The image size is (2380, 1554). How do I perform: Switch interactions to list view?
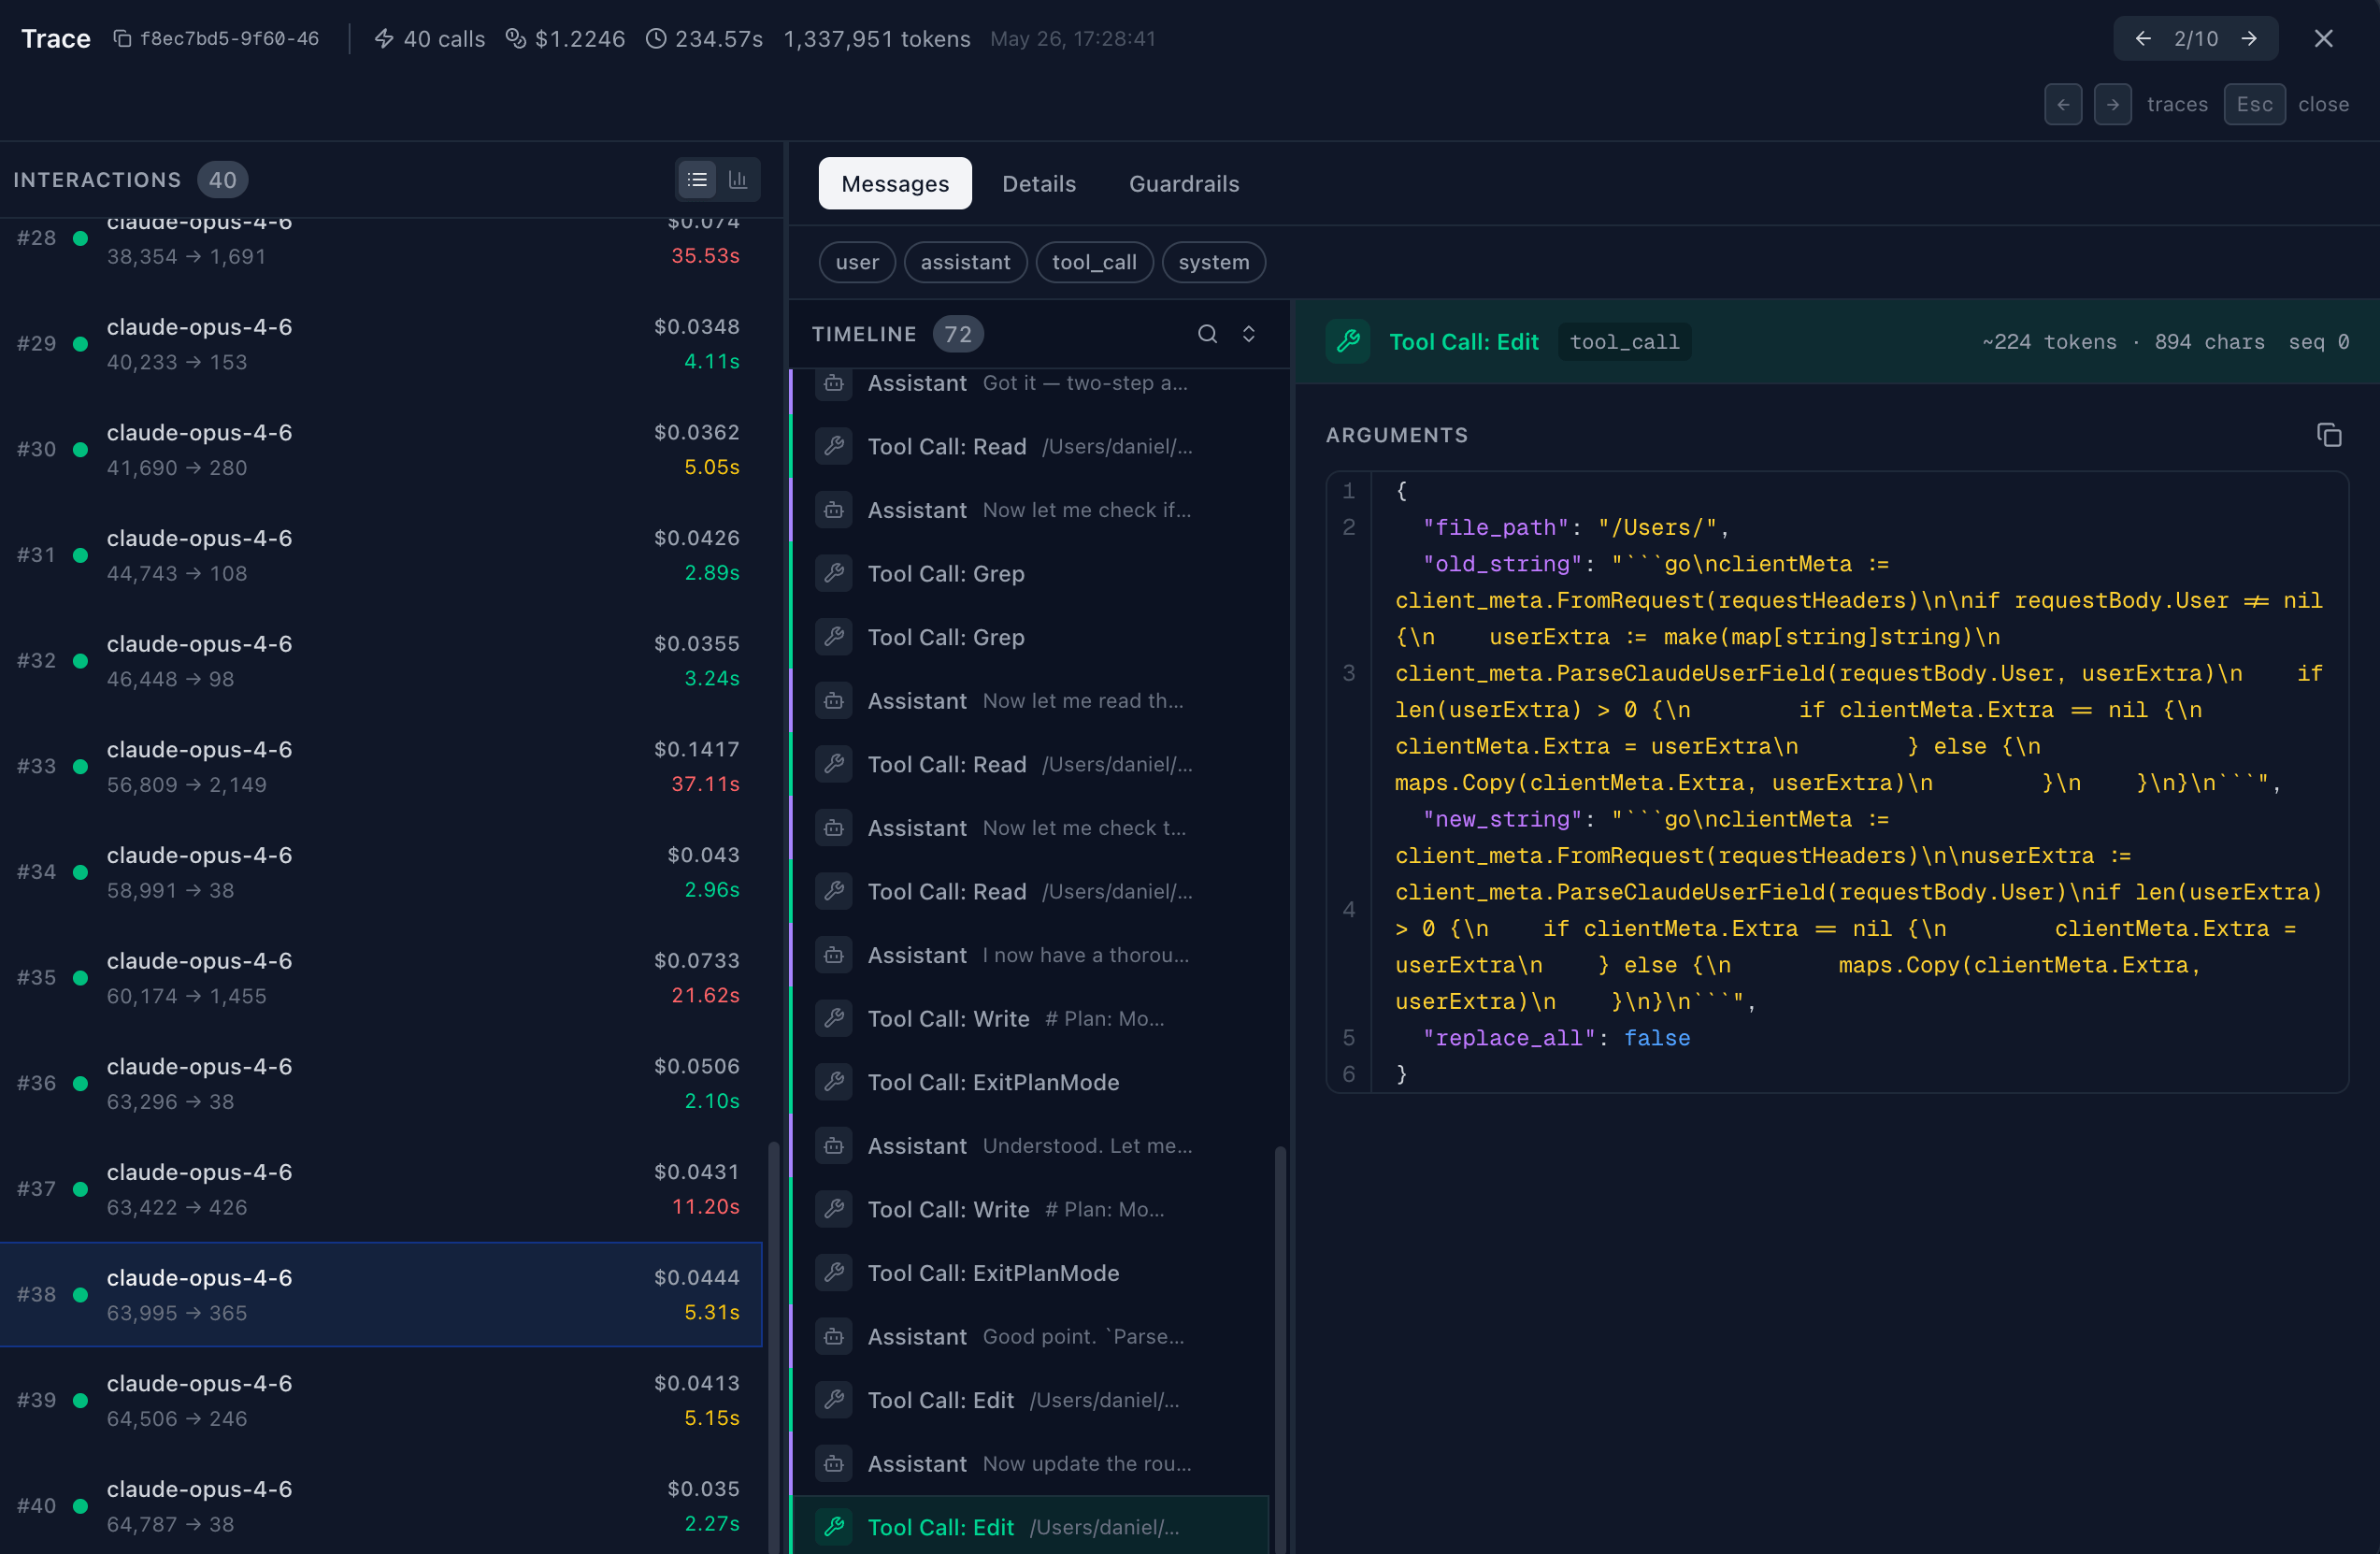tap(697, 180)
